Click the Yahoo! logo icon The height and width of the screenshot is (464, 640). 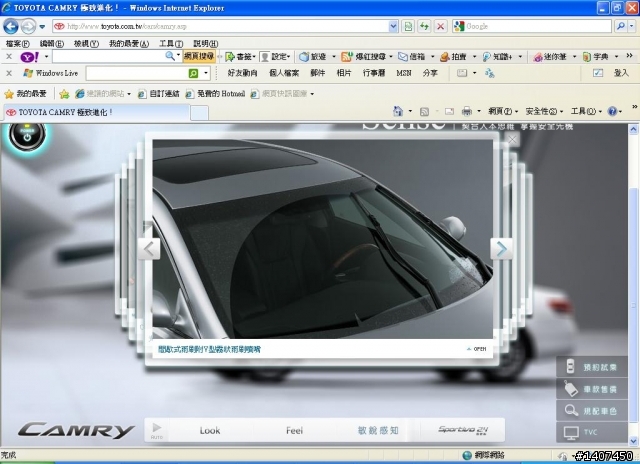tap(30, 57)
